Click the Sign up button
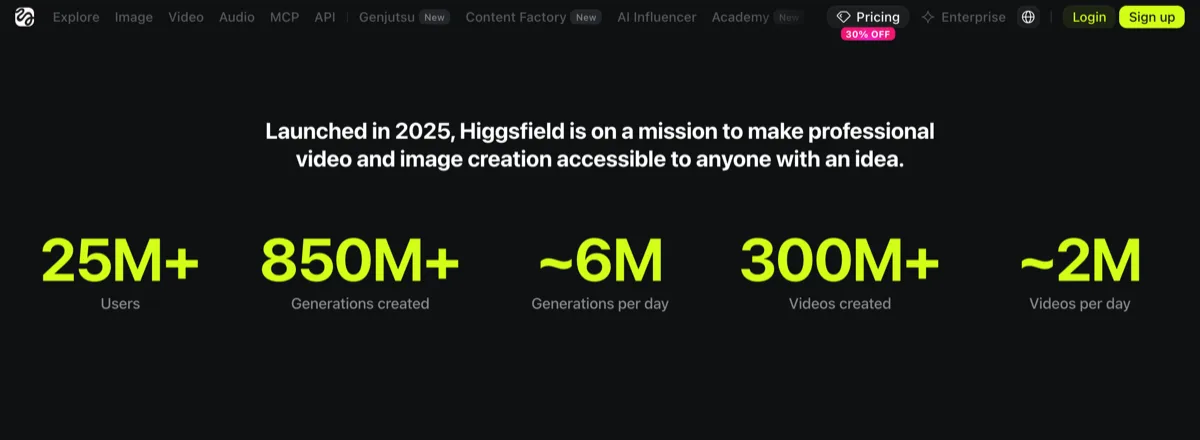Viewport: 1200px width, 440px height. tap(1152, 17)
